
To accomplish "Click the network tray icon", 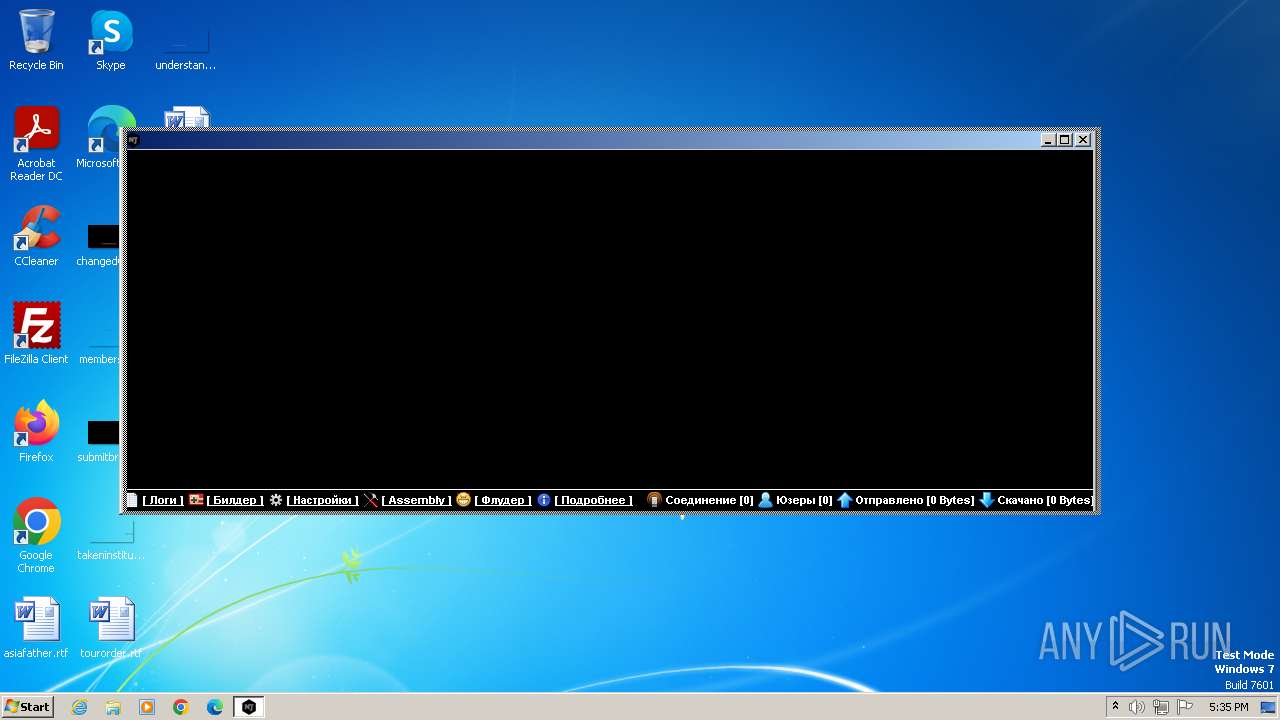I will click(x=1161, y=707).
